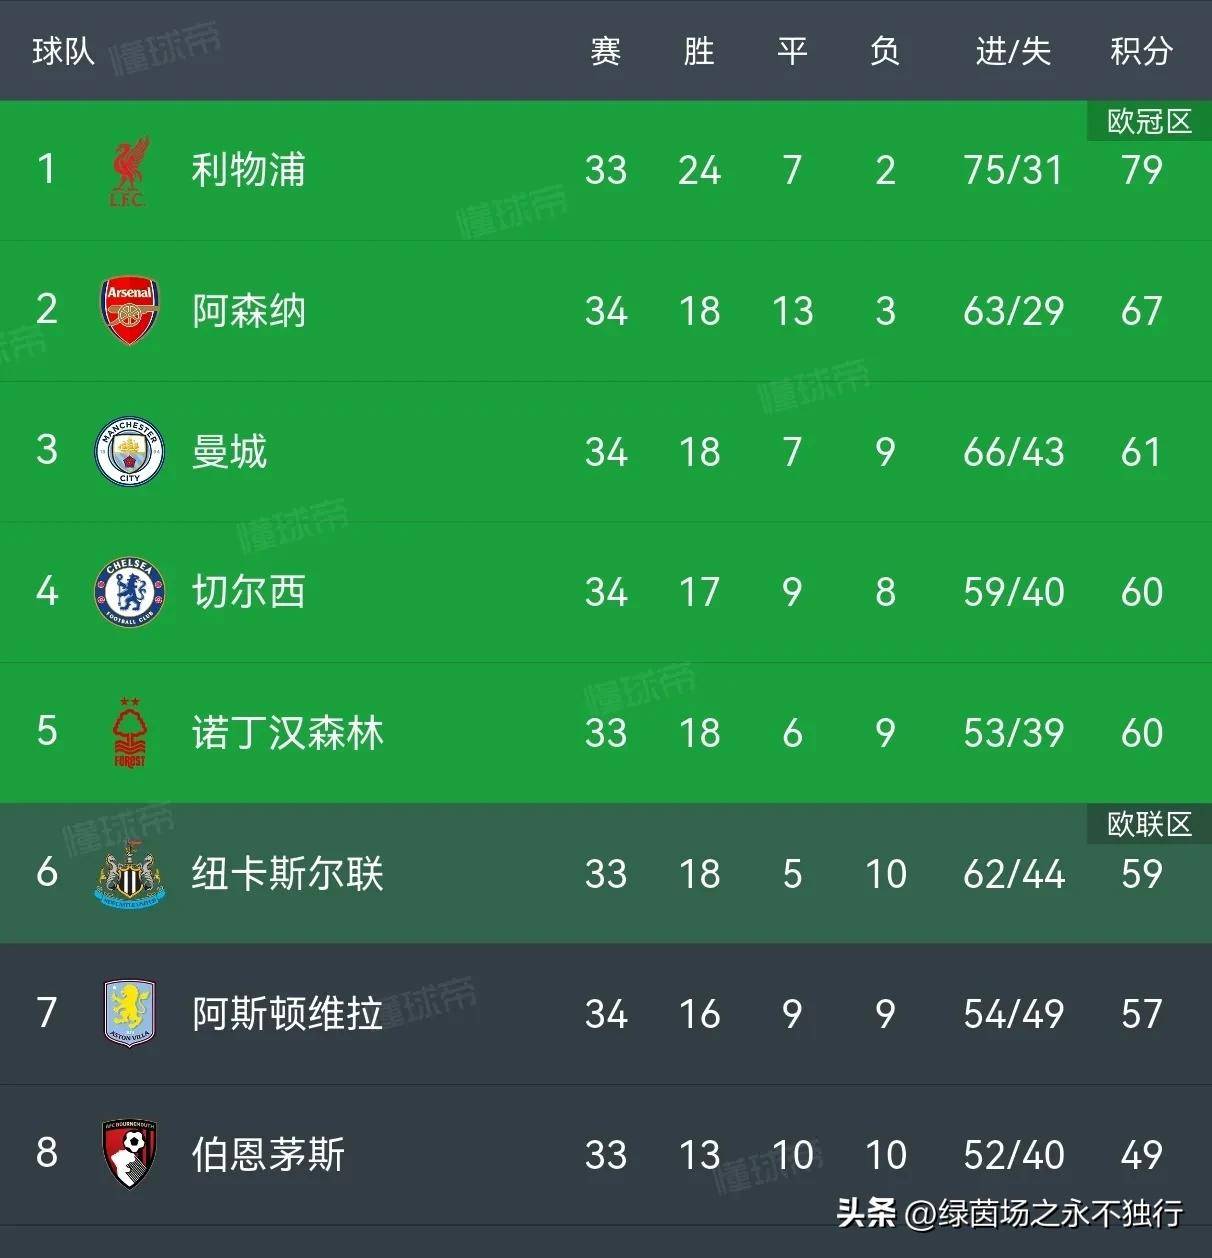Click the Liverpool club crest
Image resolution: width=1212 pixels, height=1258 pixels.
tap(128, 171)
